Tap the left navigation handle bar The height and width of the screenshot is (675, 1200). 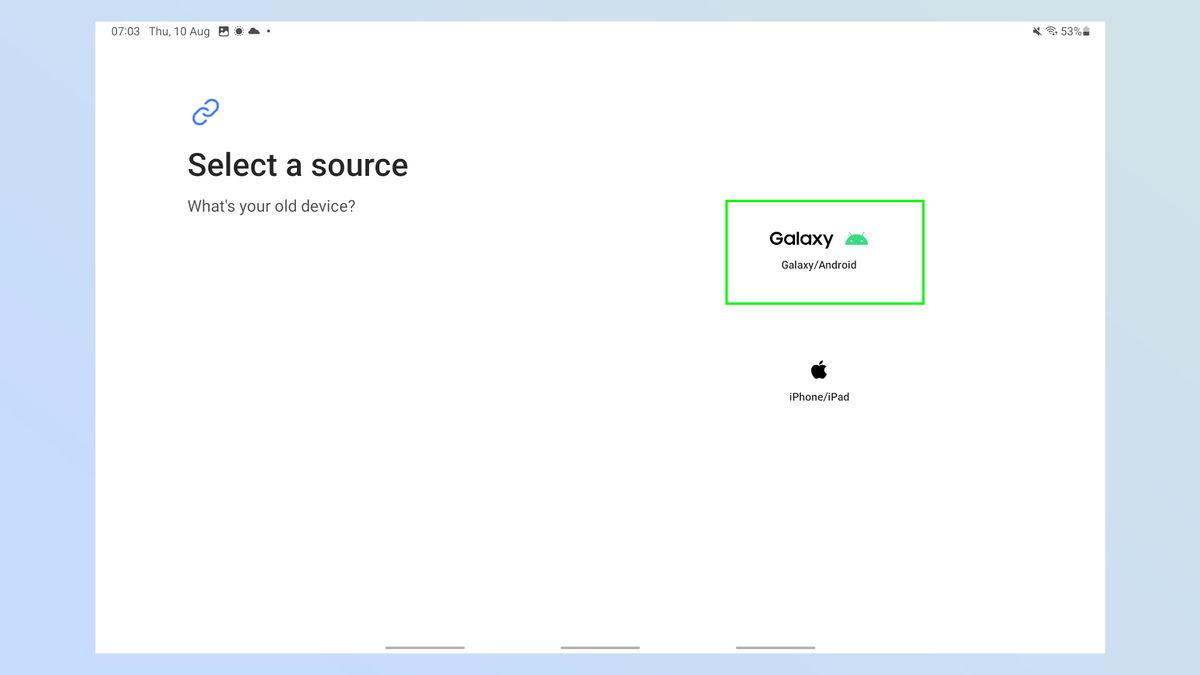click(x=424, y=648)
